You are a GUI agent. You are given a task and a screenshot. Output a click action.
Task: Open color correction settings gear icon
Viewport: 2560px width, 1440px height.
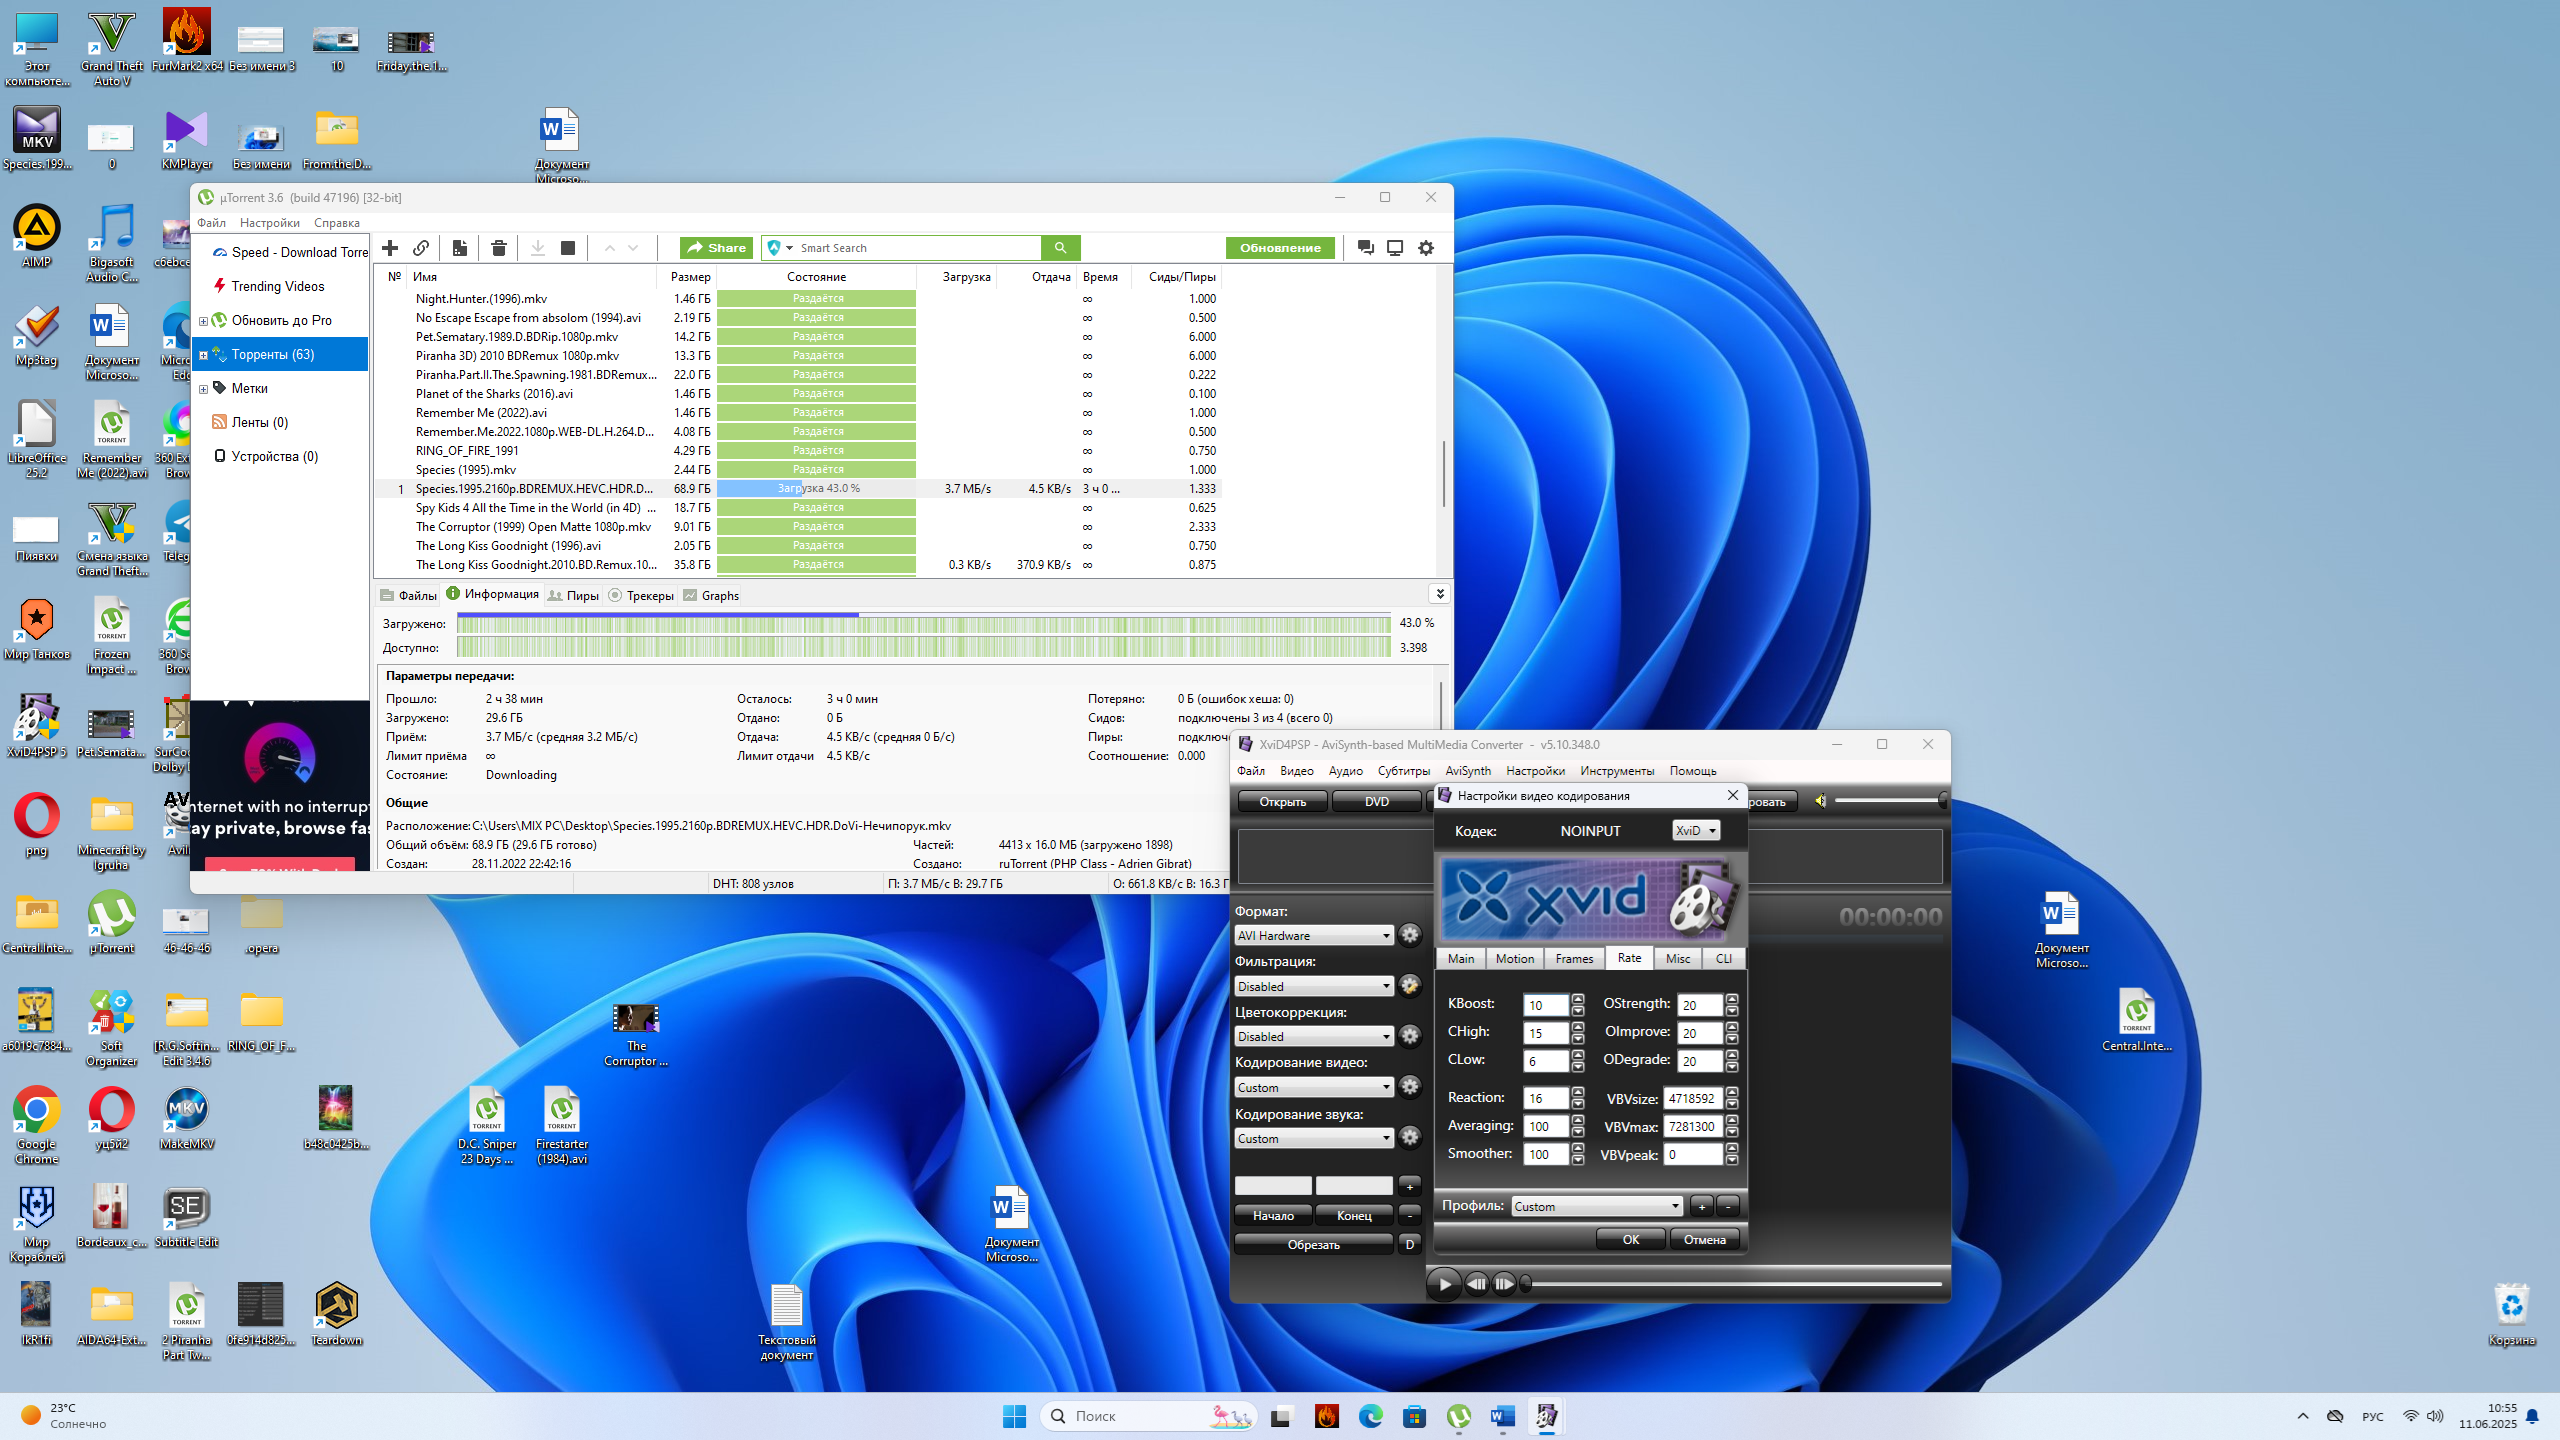pyautogui.click(x=1410, y=1036)
